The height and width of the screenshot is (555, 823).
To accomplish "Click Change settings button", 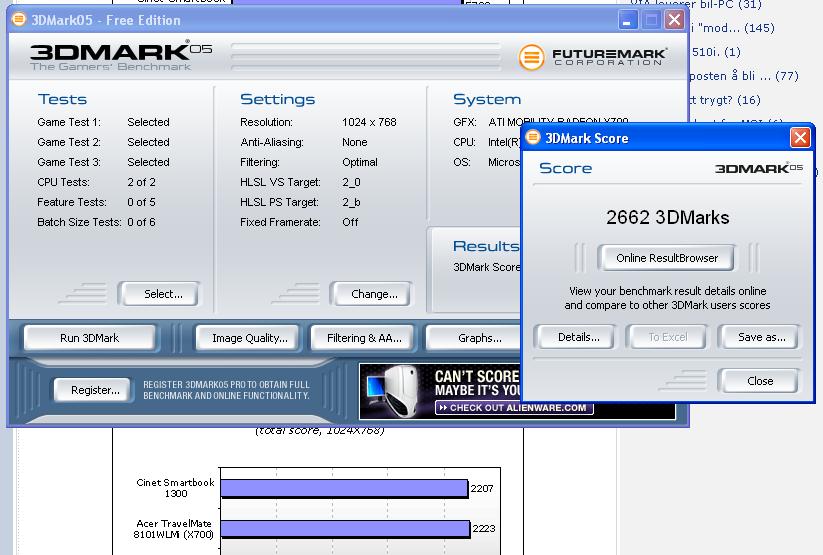I will [x=371, y=294].
